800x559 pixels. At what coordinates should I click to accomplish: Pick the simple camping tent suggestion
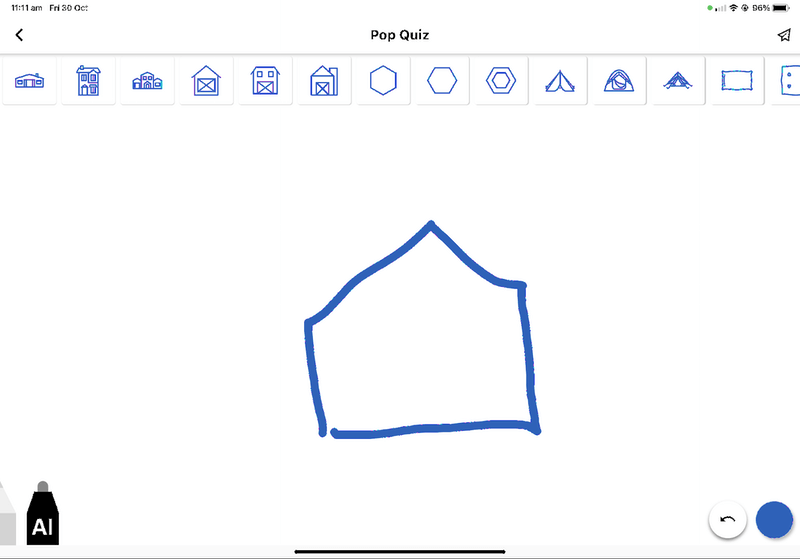(x=560, y=81)
